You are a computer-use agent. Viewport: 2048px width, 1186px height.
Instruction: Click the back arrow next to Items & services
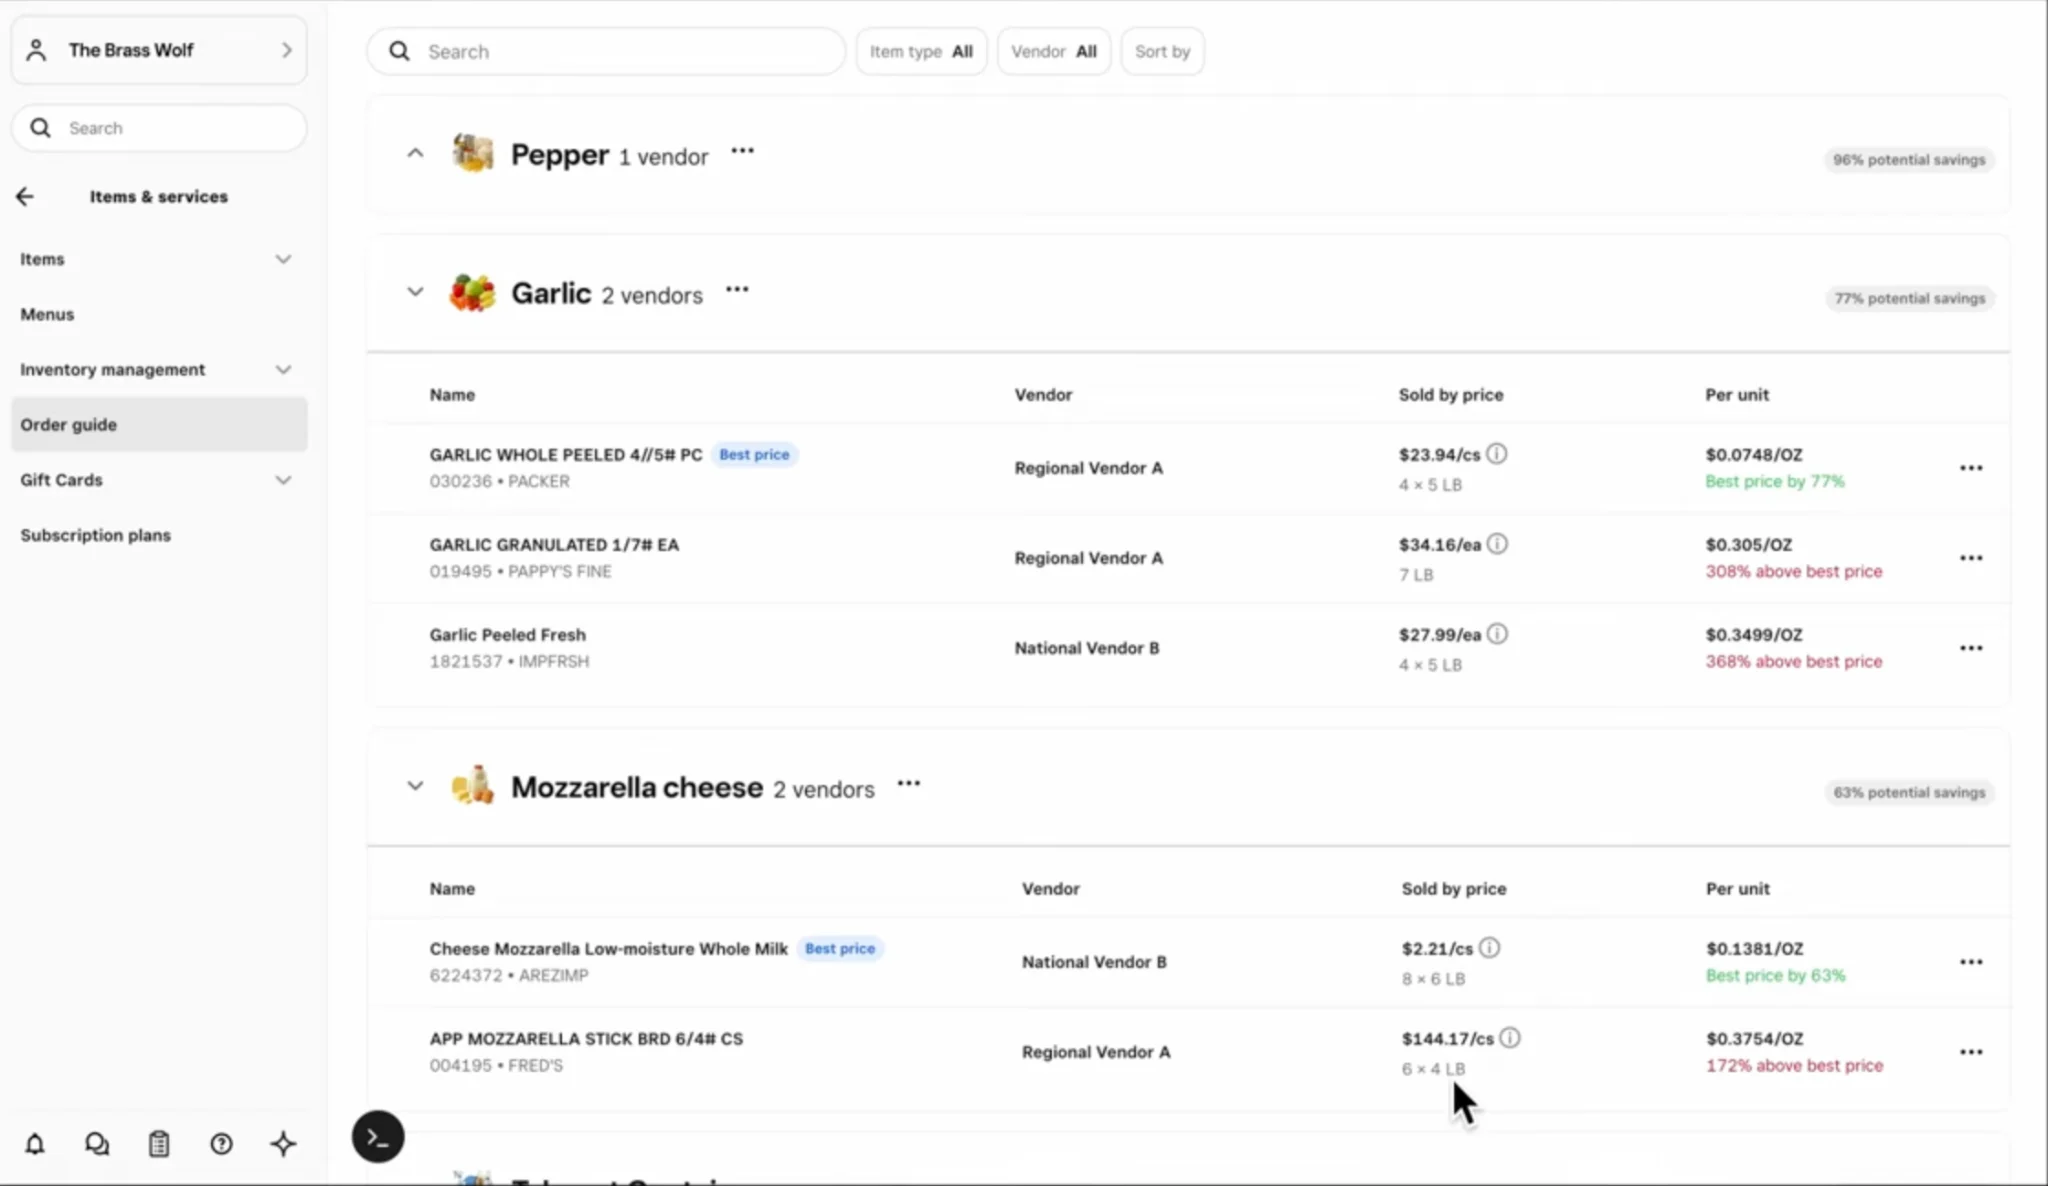click(x=25, y=197)
